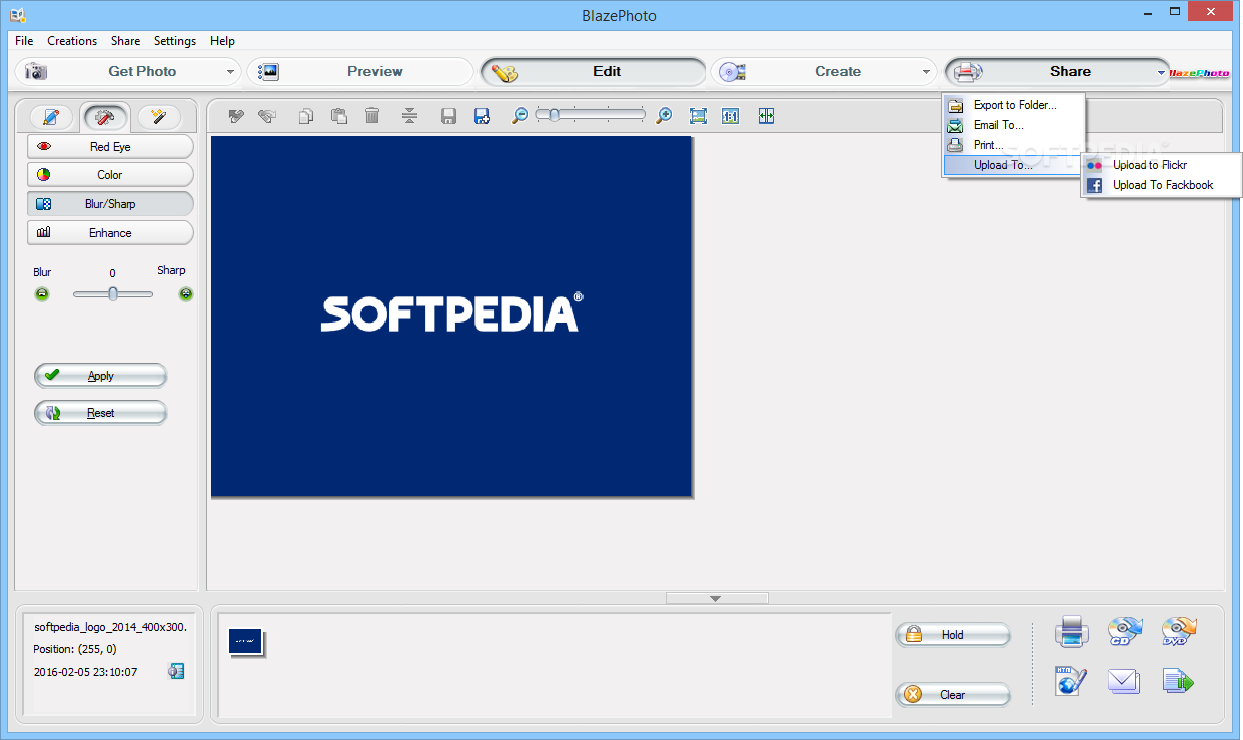Click the Fit to Window icon
The image size is (1243, 740).
pos(698,116)
